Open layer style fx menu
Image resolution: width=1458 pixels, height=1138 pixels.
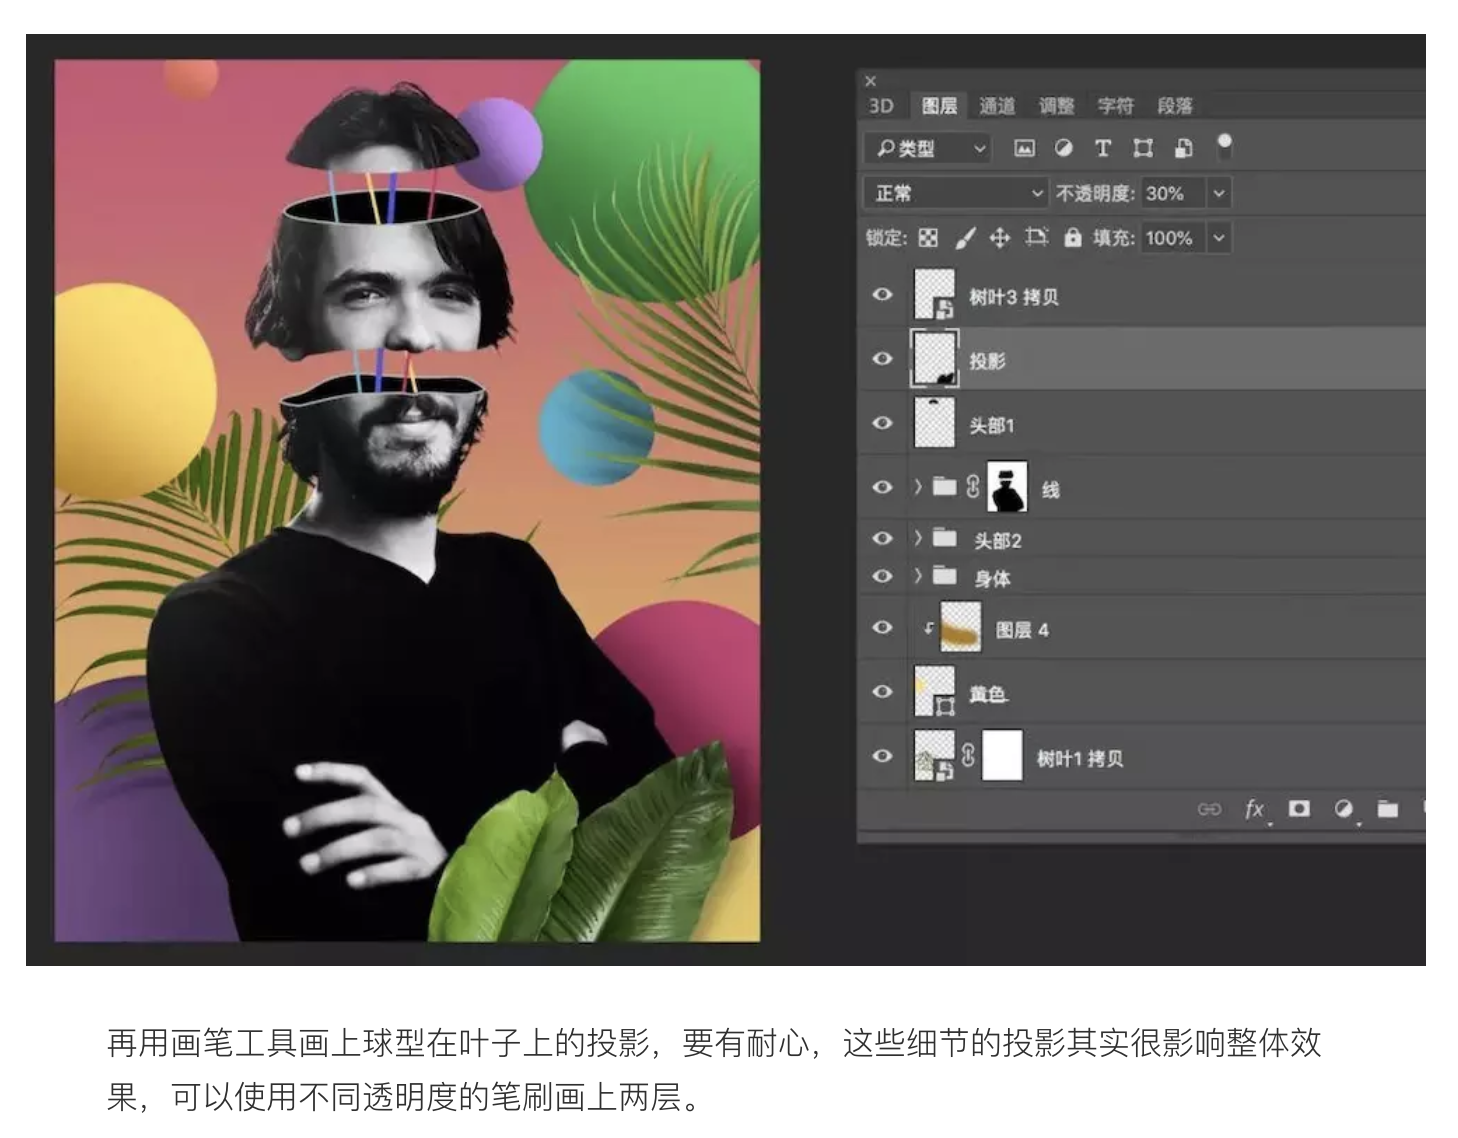point(1254,809)
